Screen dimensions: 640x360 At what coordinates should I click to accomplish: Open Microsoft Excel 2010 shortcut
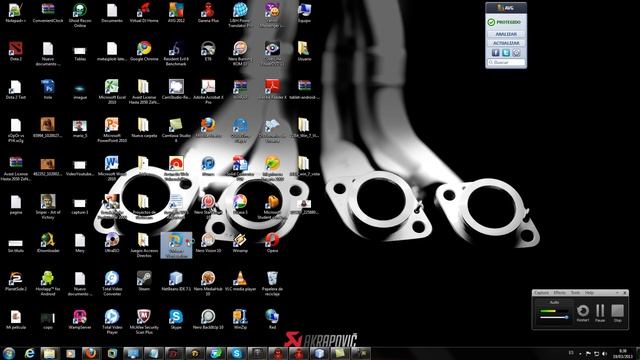pos(112,92)
